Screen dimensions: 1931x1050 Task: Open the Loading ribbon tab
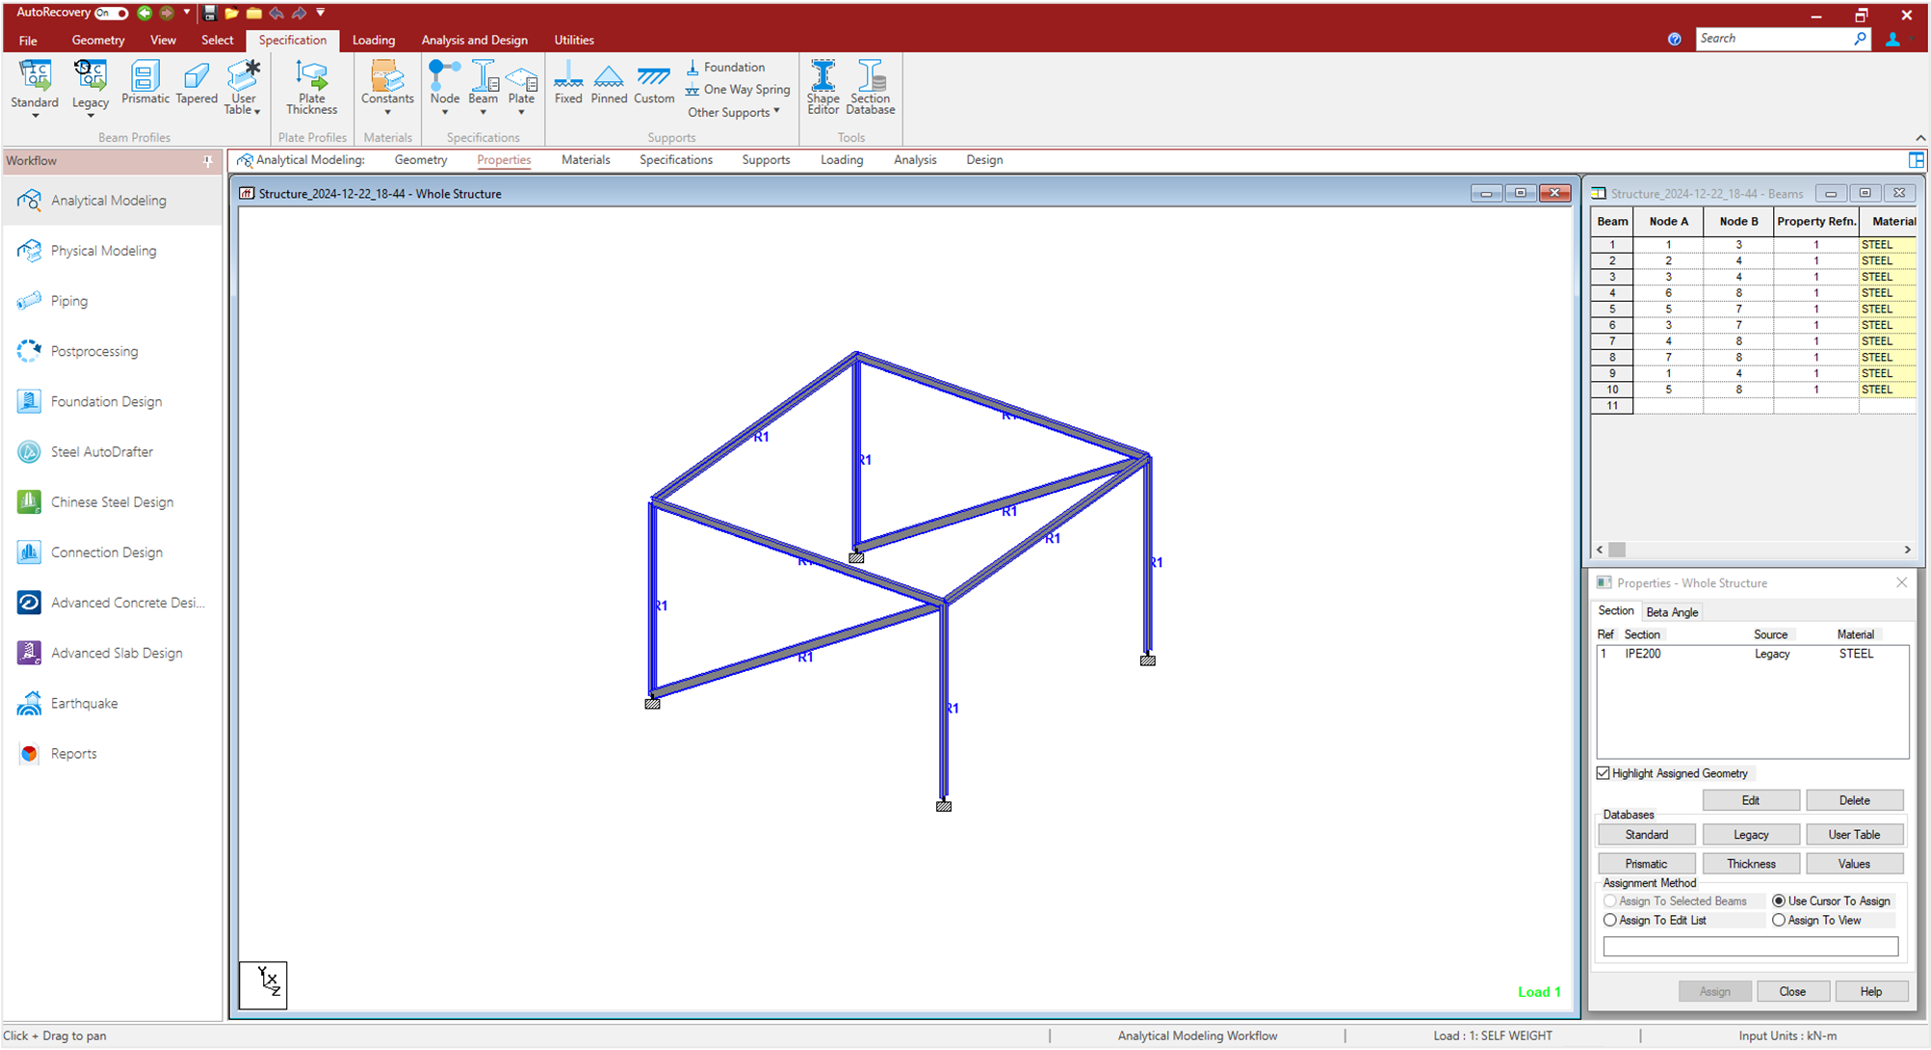click(373, 40)
